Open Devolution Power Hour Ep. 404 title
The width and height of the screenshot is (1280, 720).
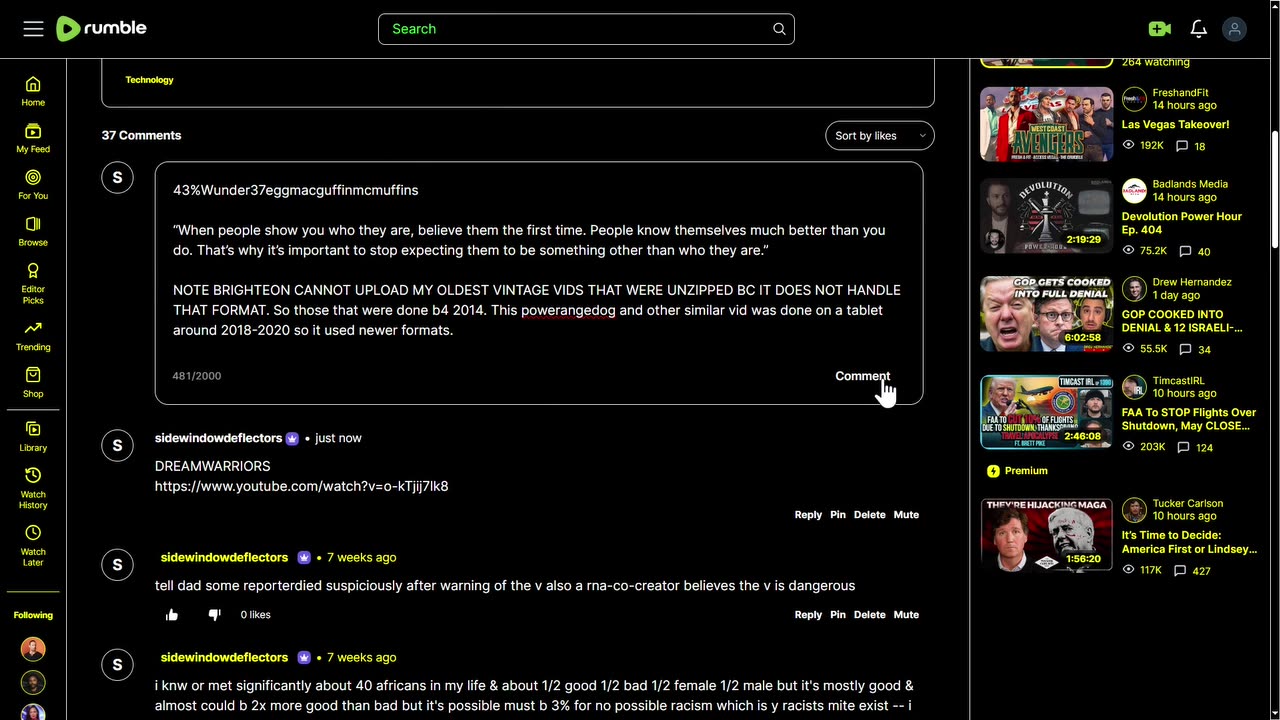click(1181, 223)
